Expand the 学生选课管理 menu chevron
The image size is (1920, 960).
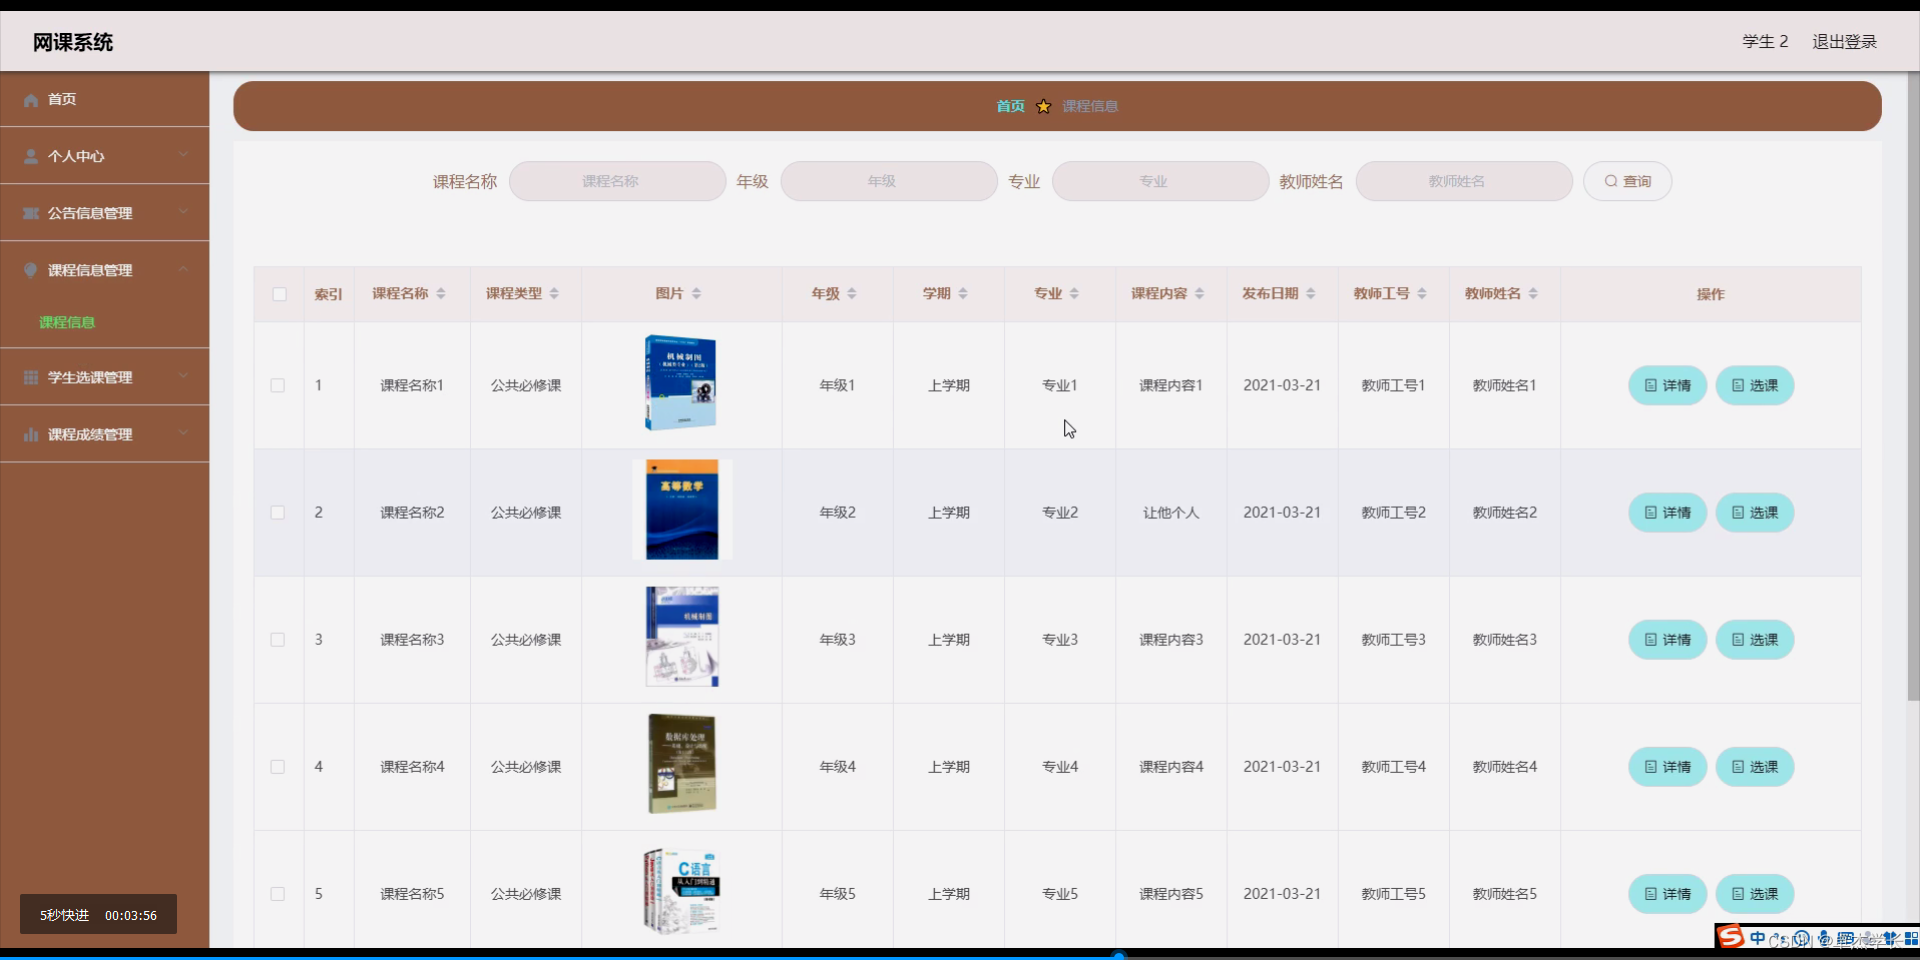click(184, 376)
